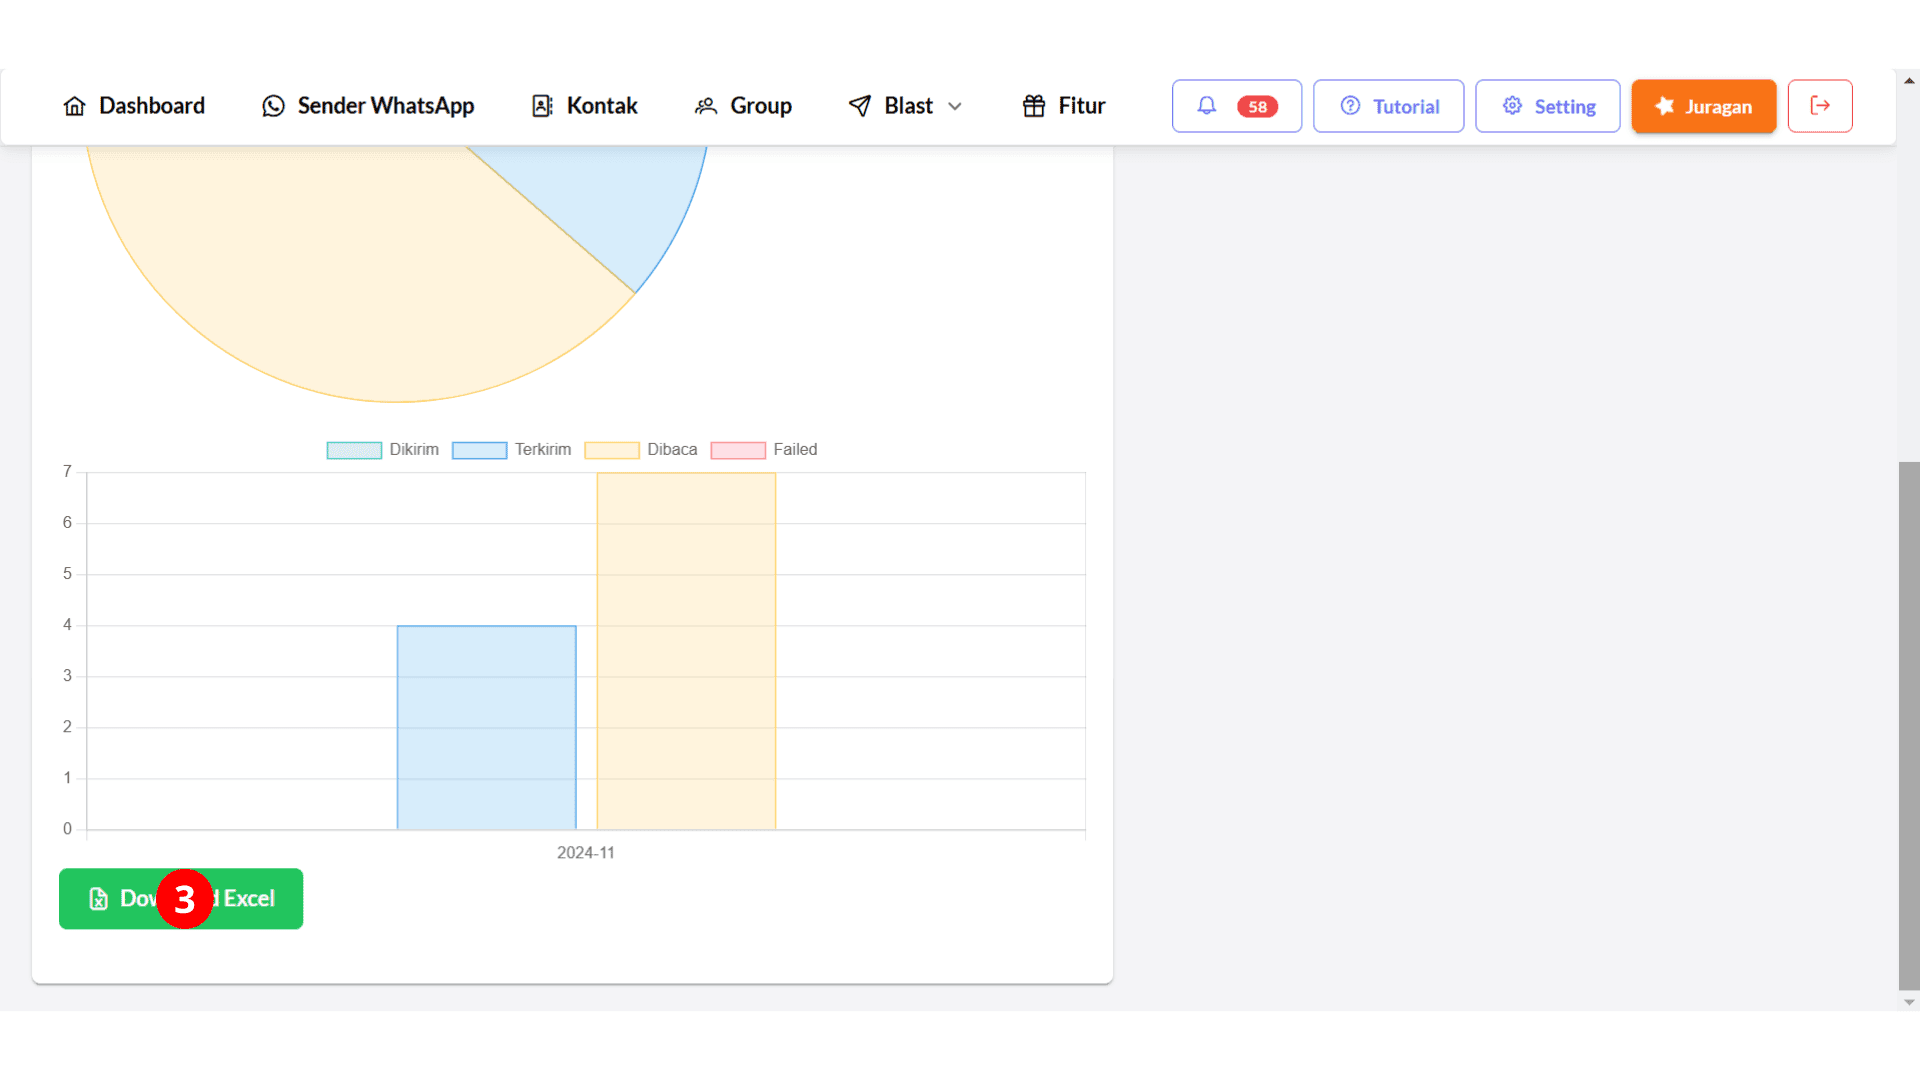Click the blue Terkirim bar in chart

(486, 727)
